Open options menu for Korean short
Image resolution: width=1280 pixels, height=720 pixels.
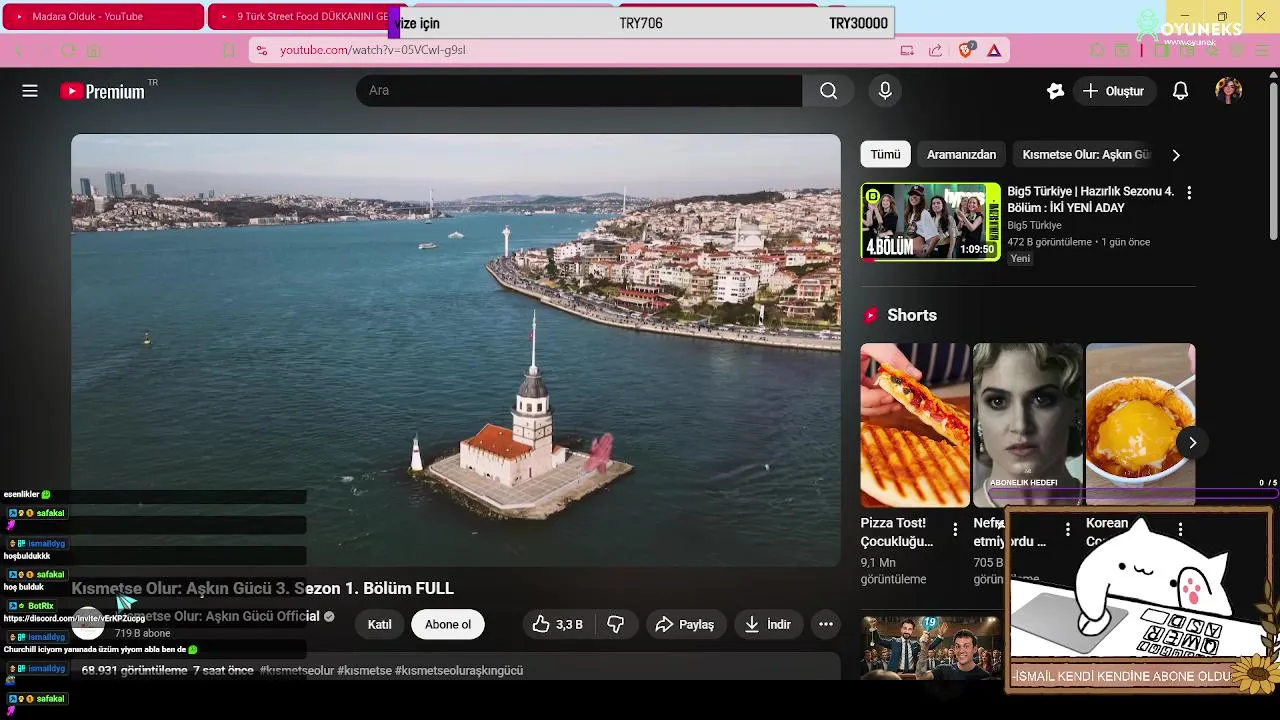pos(1181,529)
